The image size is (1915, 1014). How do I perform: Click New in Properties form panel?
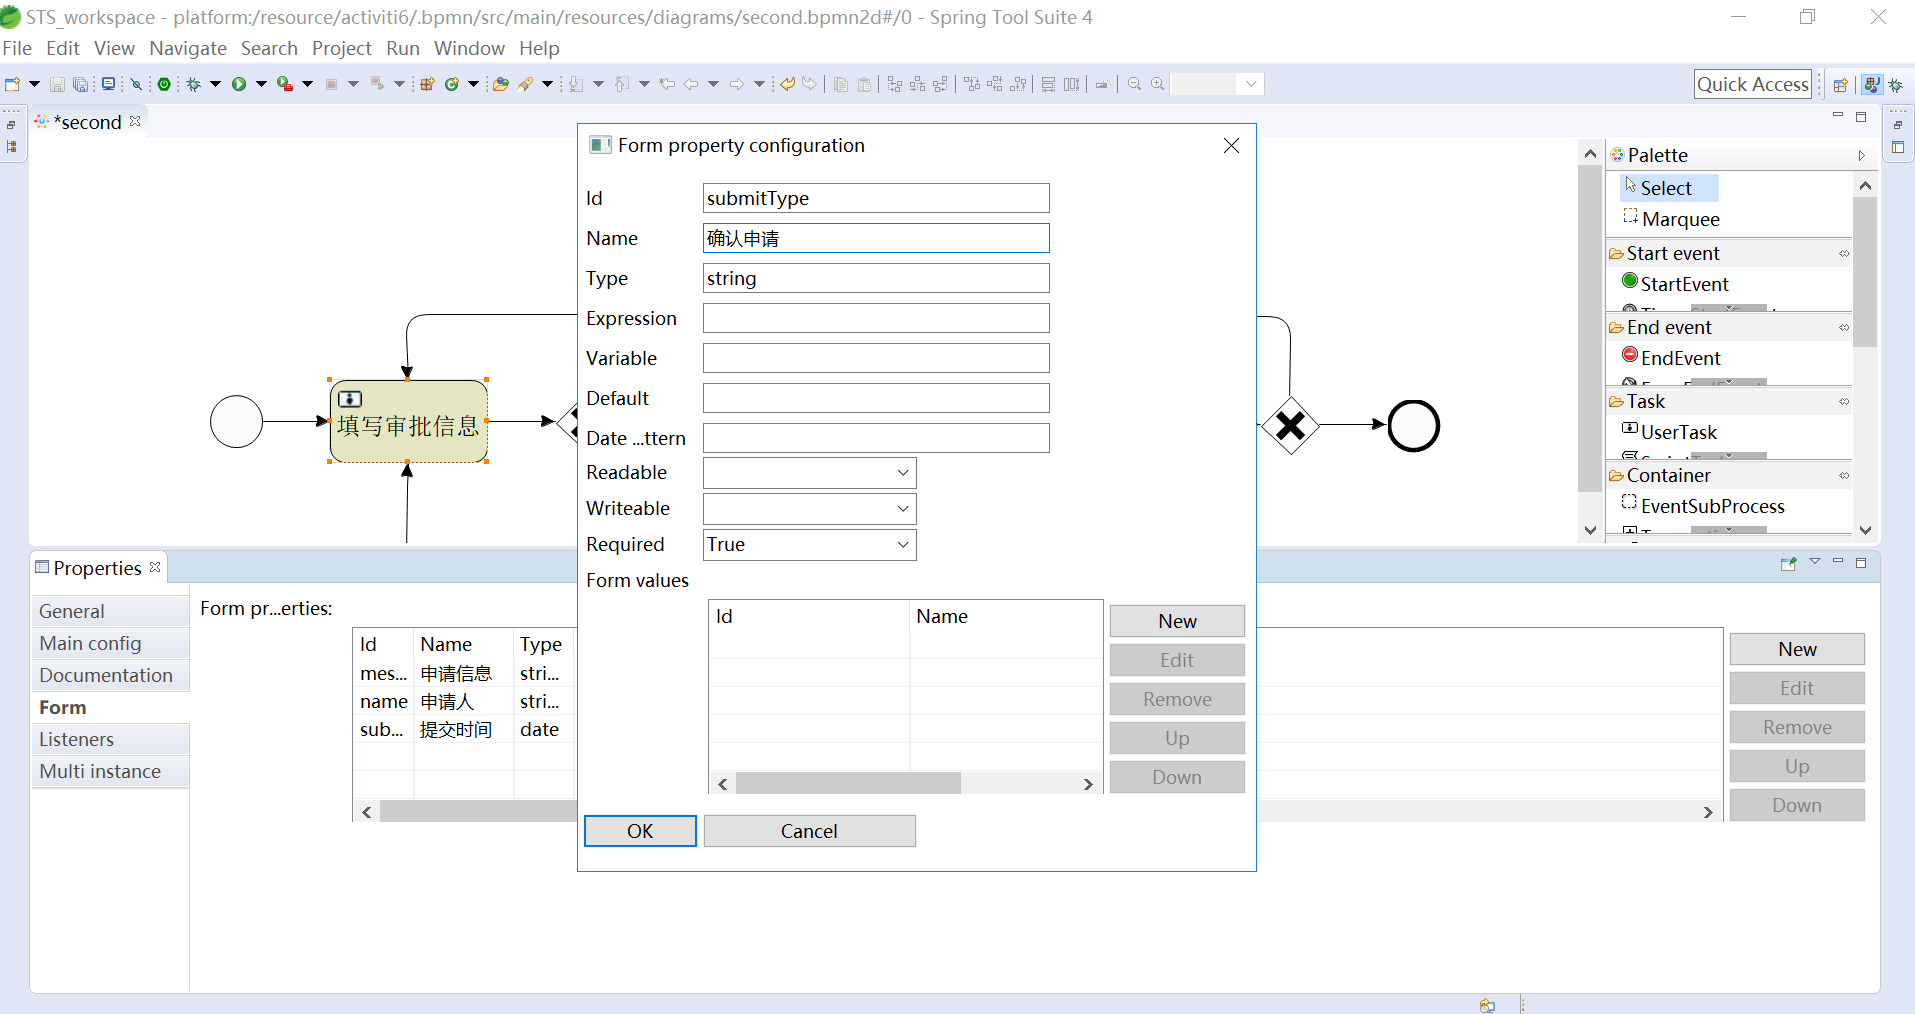pyautogui.click(x=1797, y=649)
